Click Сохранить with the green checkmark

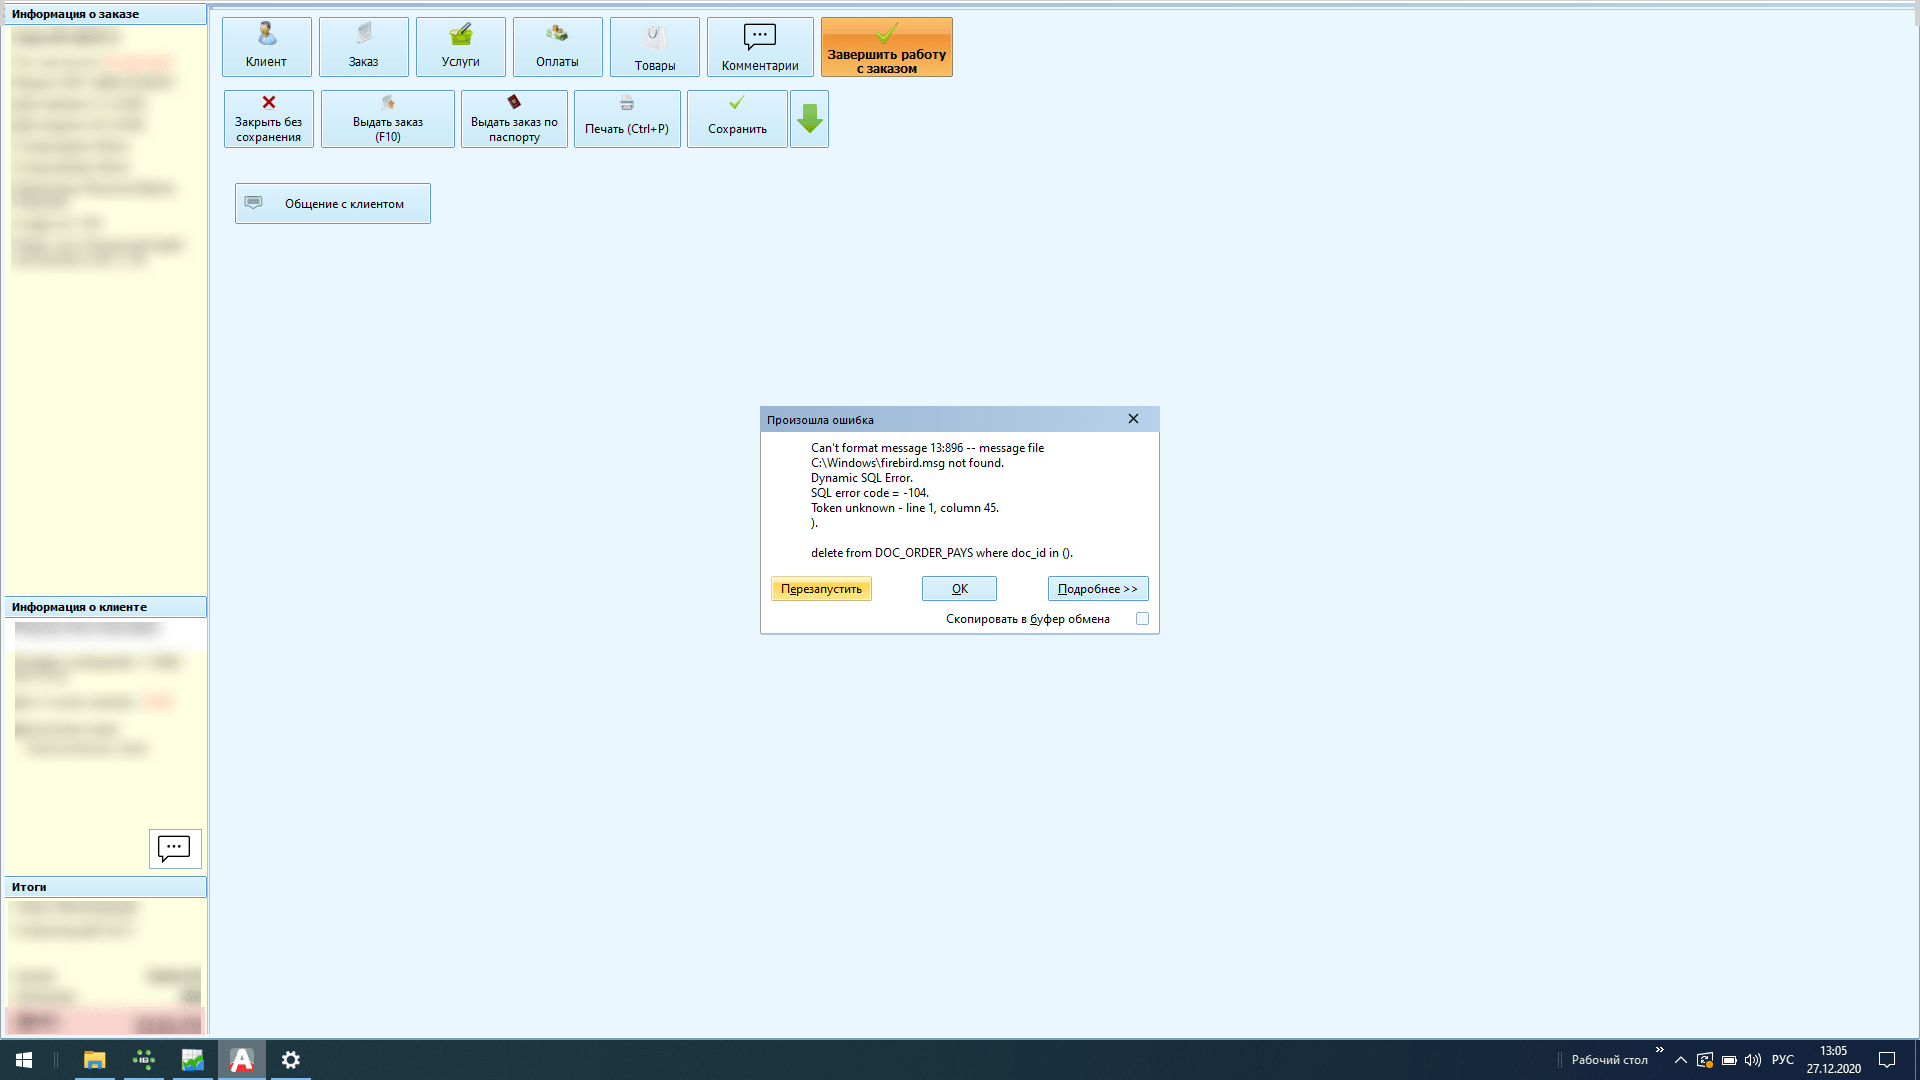[737, 119]
